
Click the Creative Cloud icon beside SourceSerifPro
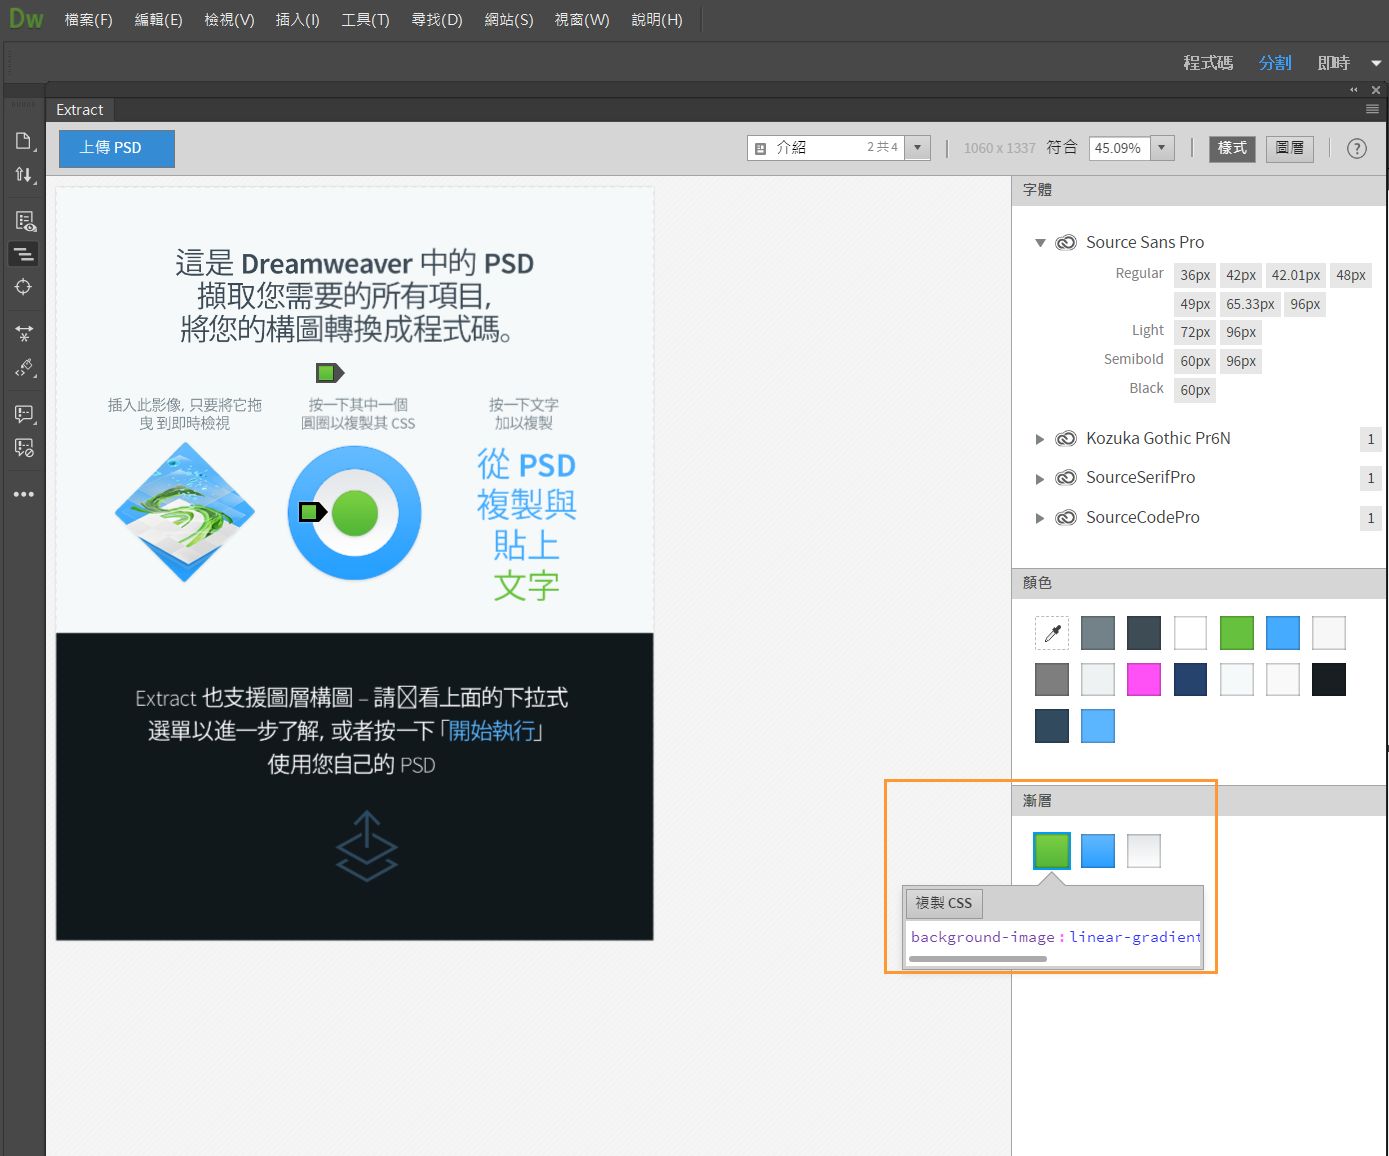[x=1067, y=477]
